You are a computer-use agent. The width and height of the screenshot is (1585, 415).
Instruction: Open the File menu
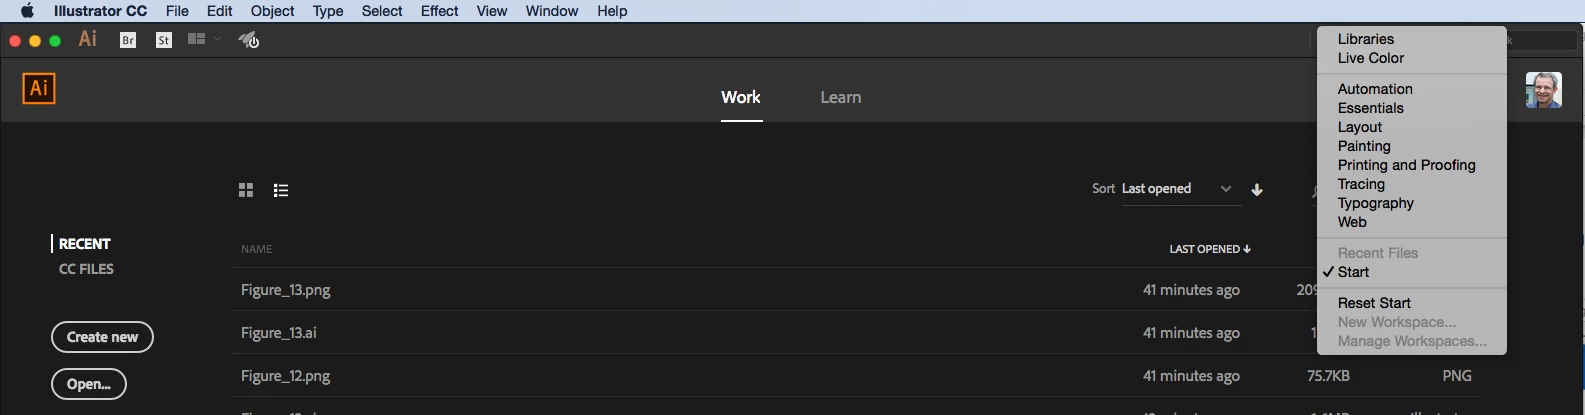point(177,11)
